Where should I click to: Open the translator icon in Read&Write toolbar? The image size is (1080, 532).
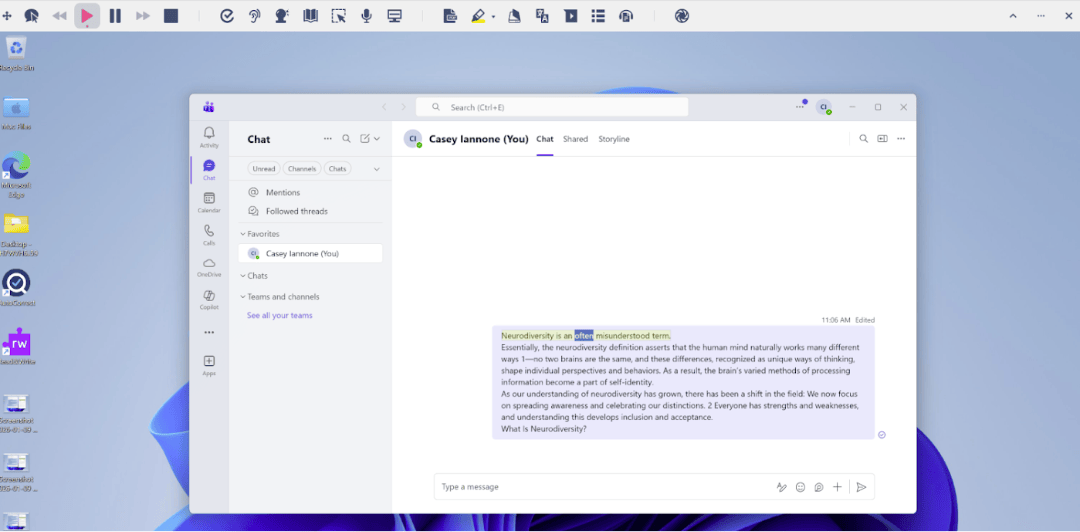click(x=542, y=16)
